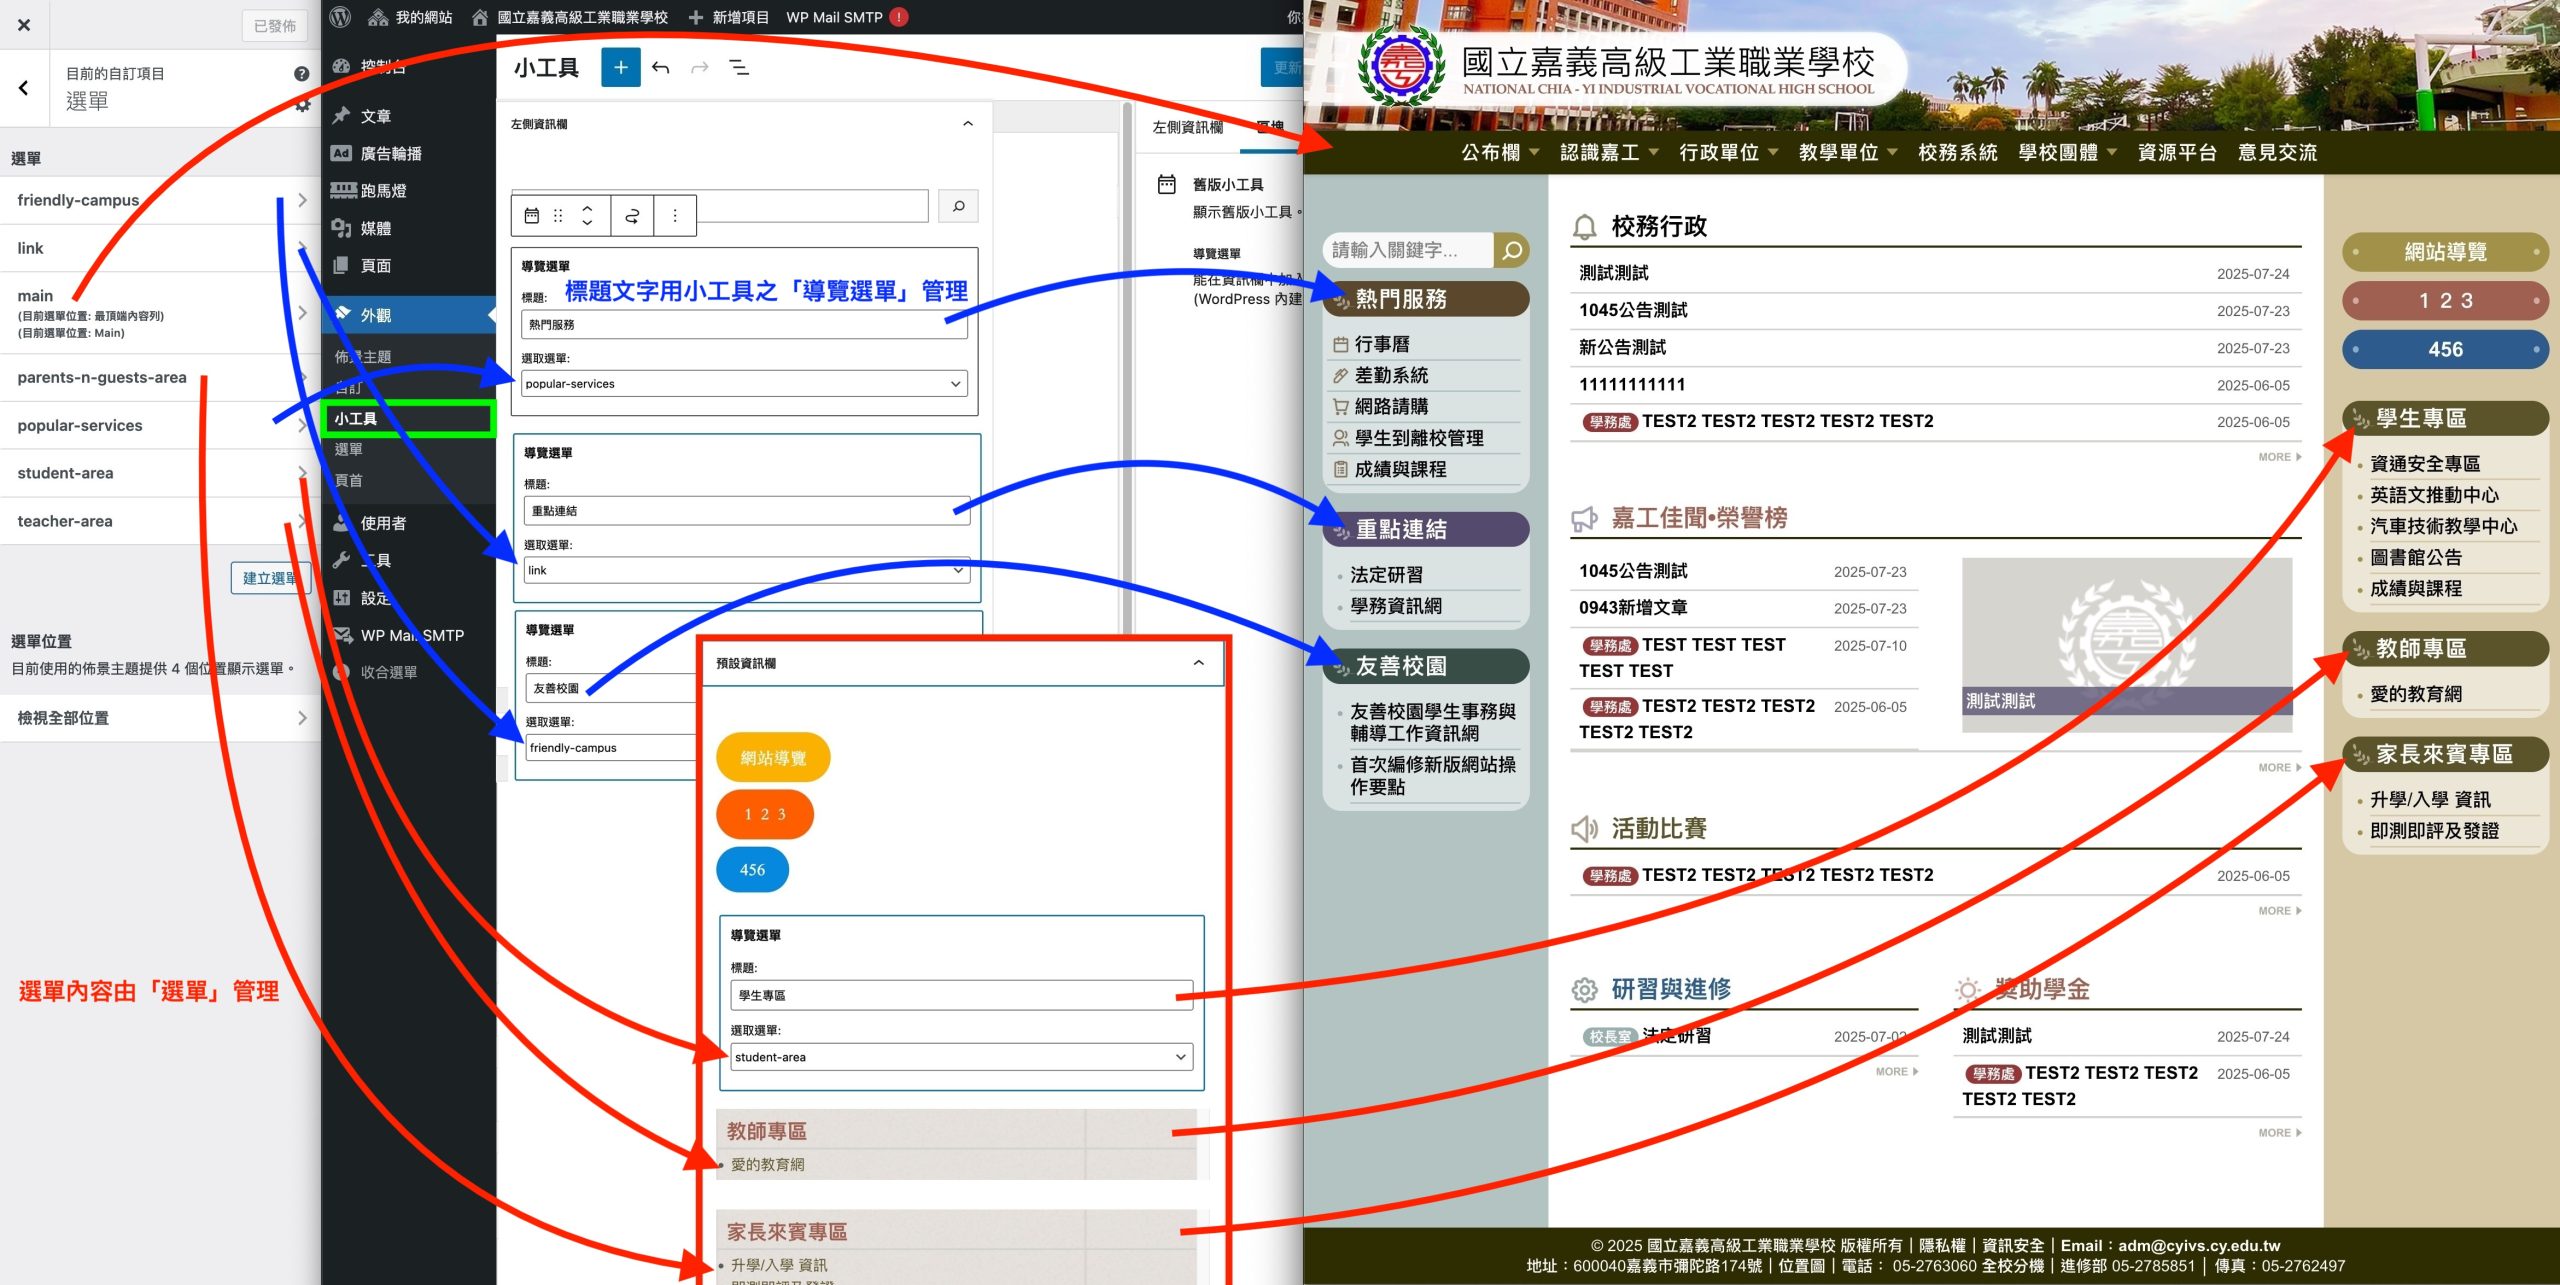Image resolution: width=2560 pixels, height=1285 pixels.
Task: Expand the student-area menu row
Action: (160, 473)
